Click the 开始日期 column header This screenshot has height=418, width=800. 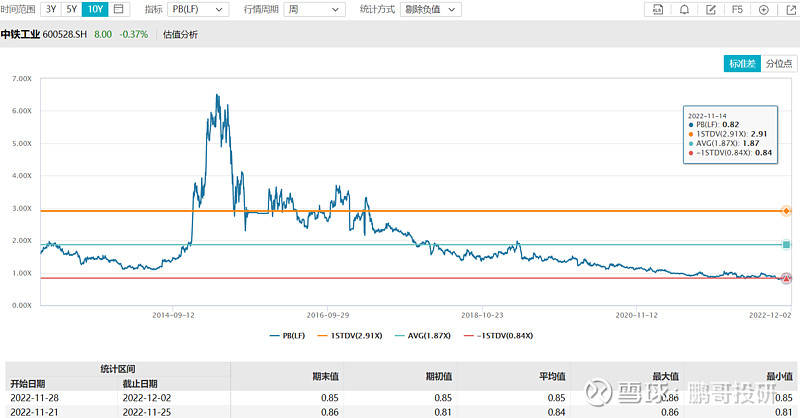[x=28, y=383]
